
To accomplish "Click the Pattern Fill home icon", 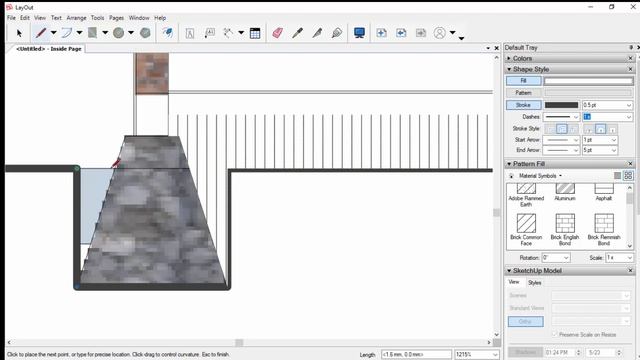I will (511, 176).
